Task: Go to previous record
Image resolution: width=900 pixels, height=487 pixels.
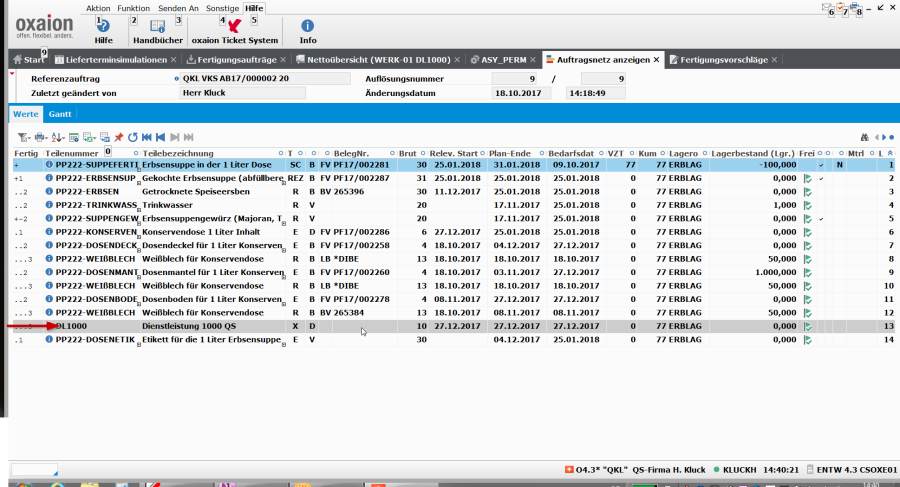Action: click(x=161, y=137)
